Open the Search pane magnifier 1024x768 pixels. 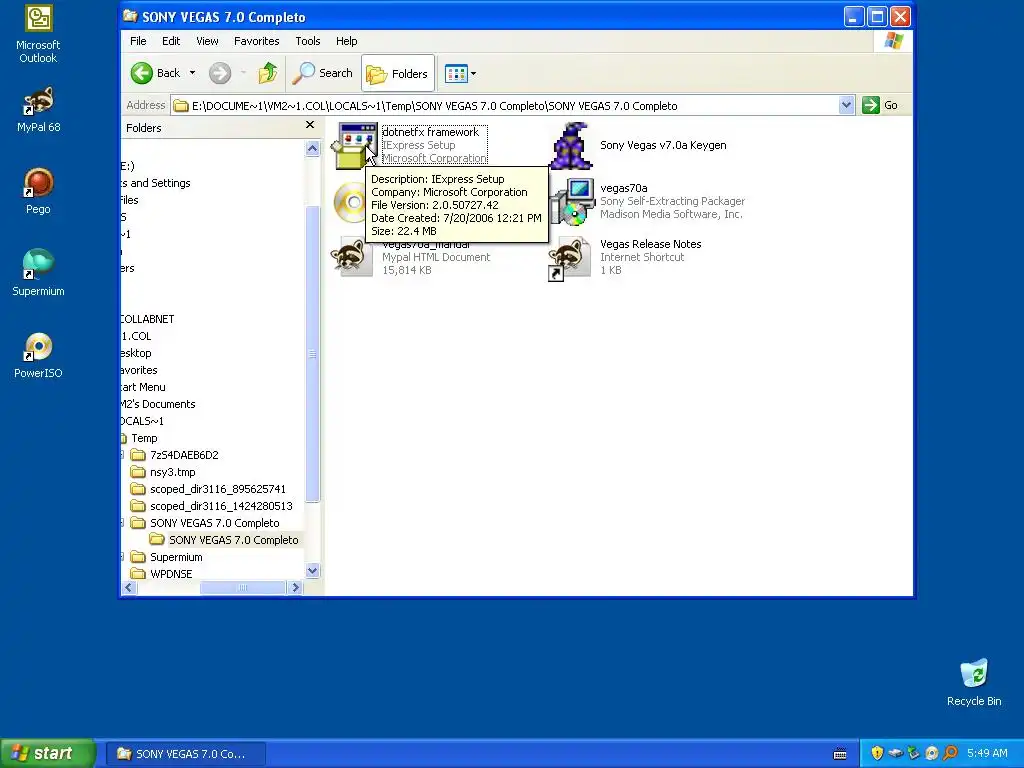point(303,73)
